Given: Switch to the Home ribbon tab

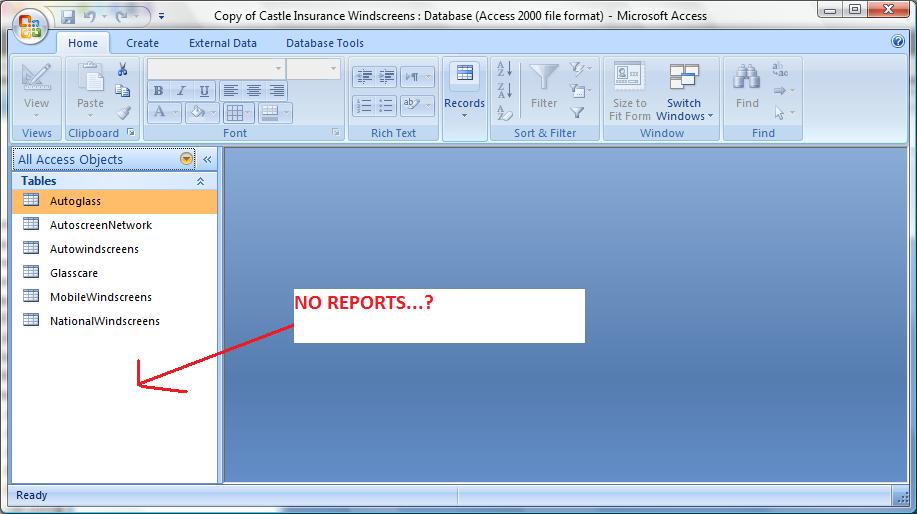Looking at the screenshot, I should pos(83,43).
